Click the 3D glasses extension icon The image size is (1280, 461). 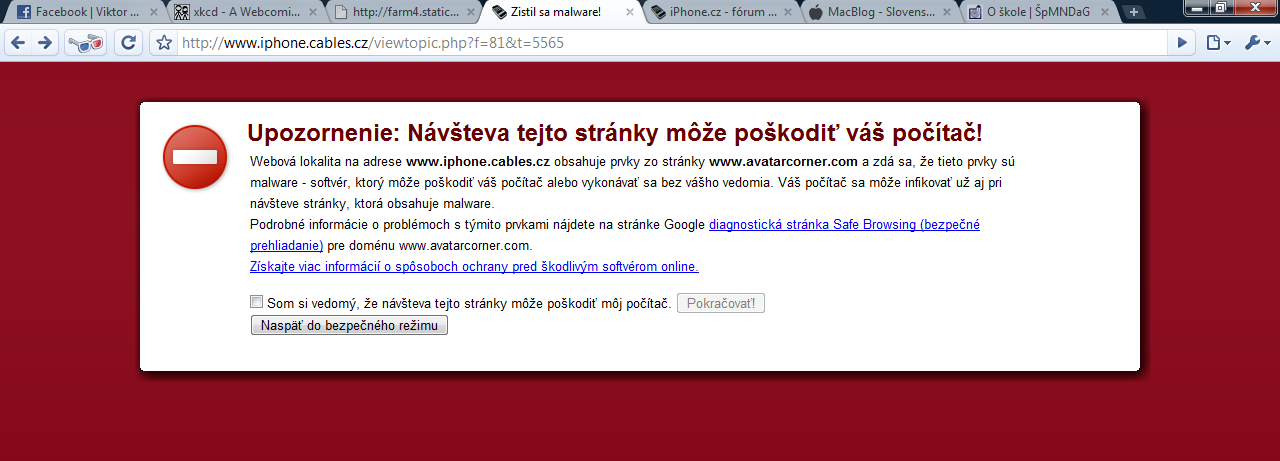tap(85, 43)
